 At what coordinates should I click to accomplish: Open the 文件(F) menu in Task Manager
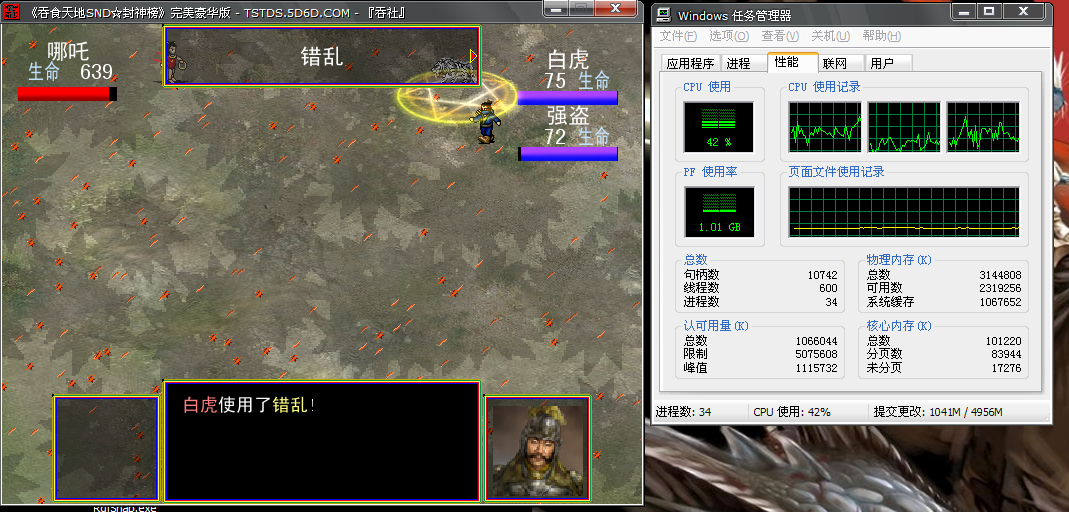pos(678,36)
